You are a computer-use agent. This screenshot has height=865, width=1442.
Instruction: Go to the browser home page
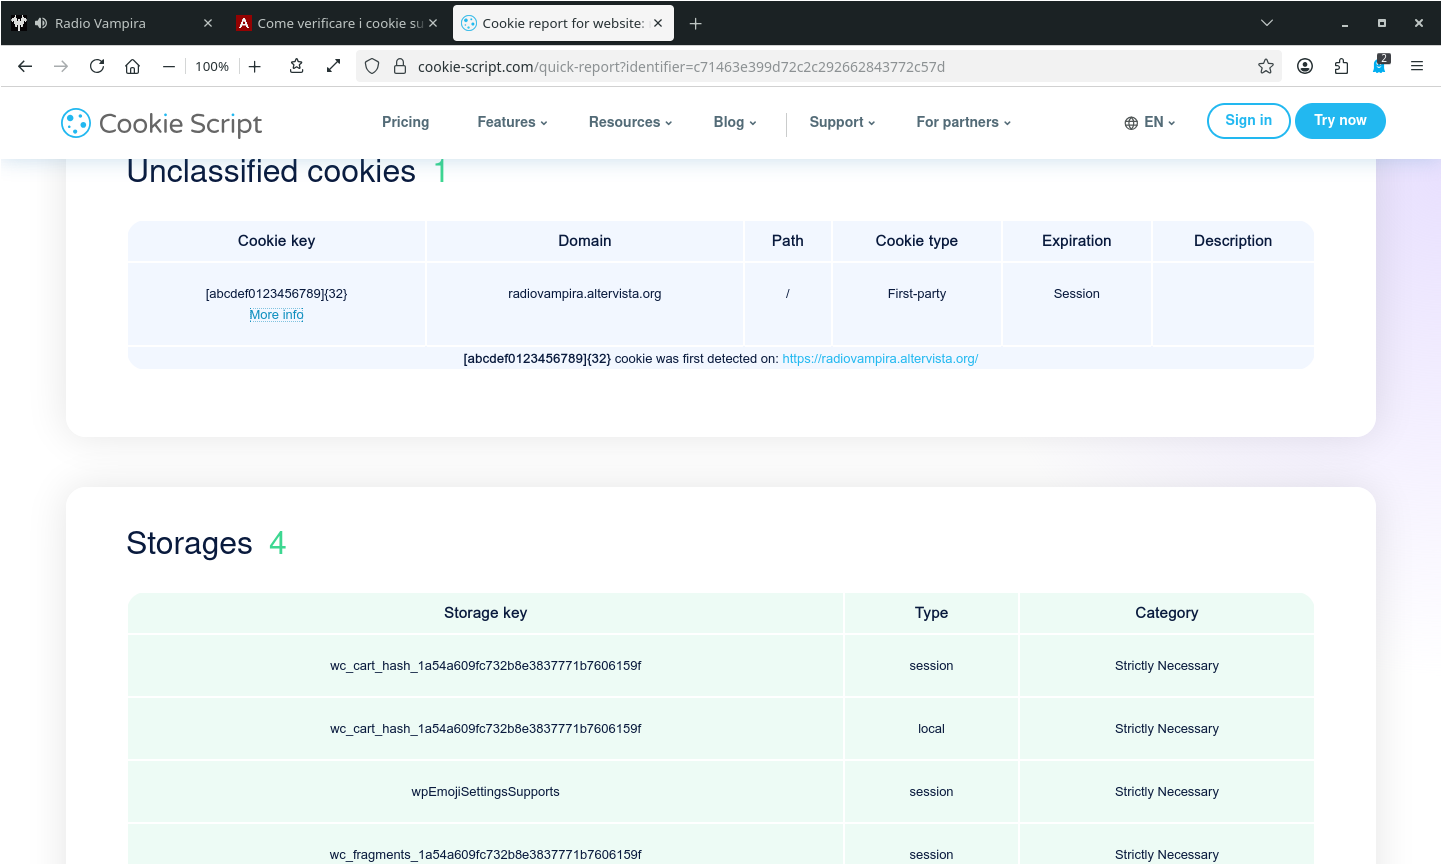tap(132, 66)
